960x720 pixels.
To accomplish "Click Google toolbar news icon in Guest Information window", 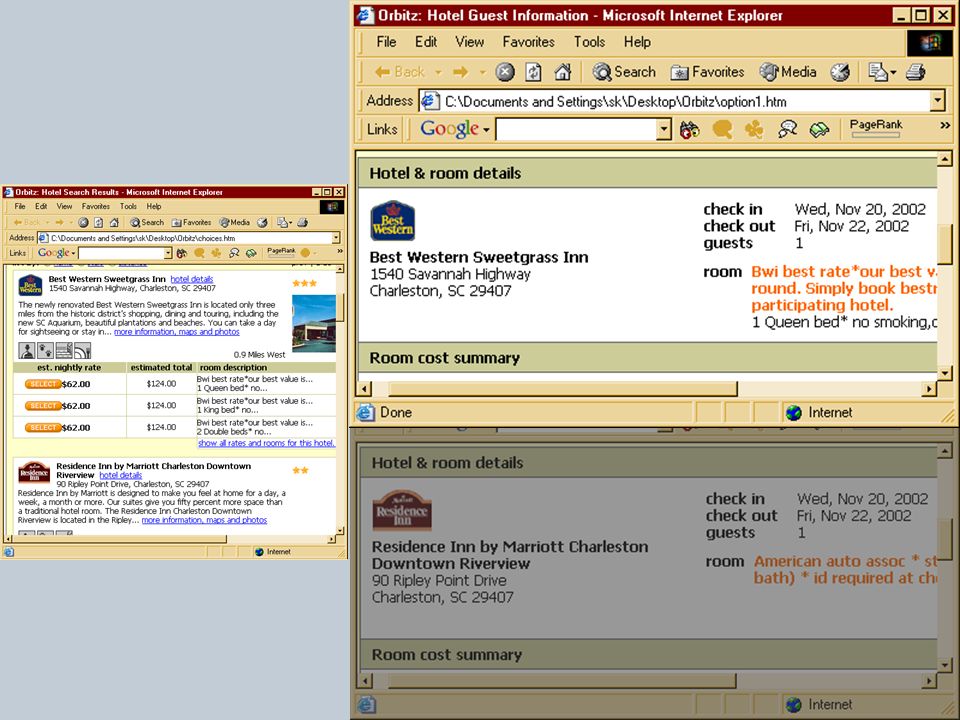I will pyautogui.click(x=689, y=129).
